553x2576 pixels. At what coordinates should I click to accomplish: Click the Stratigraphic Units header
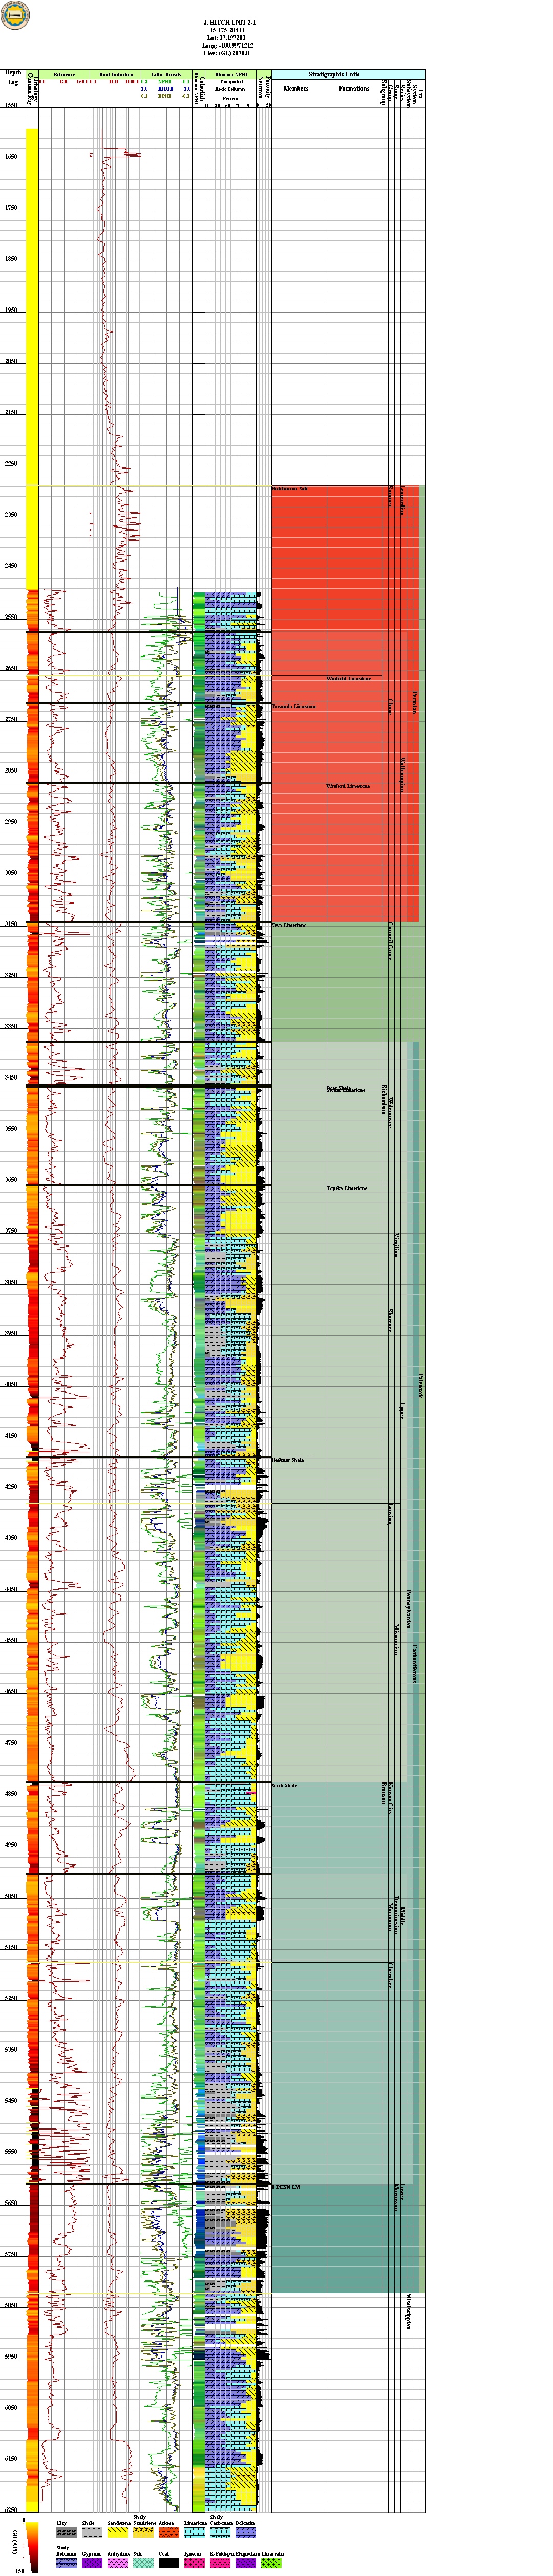click(x=334, y=74)
